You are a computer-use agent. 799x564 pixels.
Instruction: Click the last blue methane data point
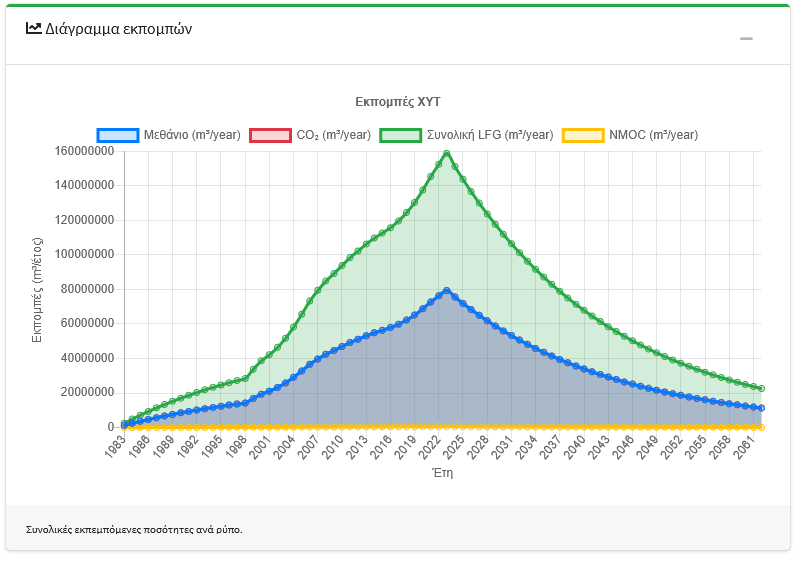tap(761, 408)
